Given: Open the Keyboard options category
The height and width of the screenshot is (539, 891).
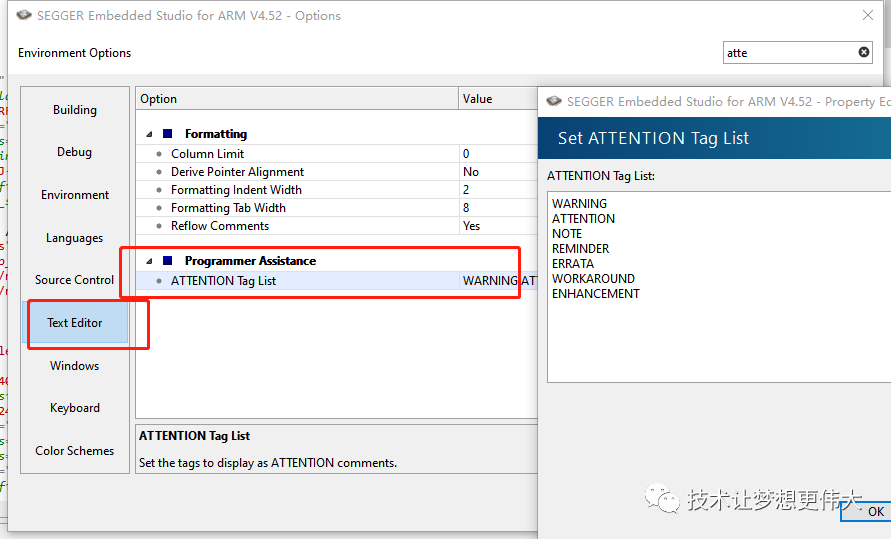Looking at the screenshot, I should (74, 408).
